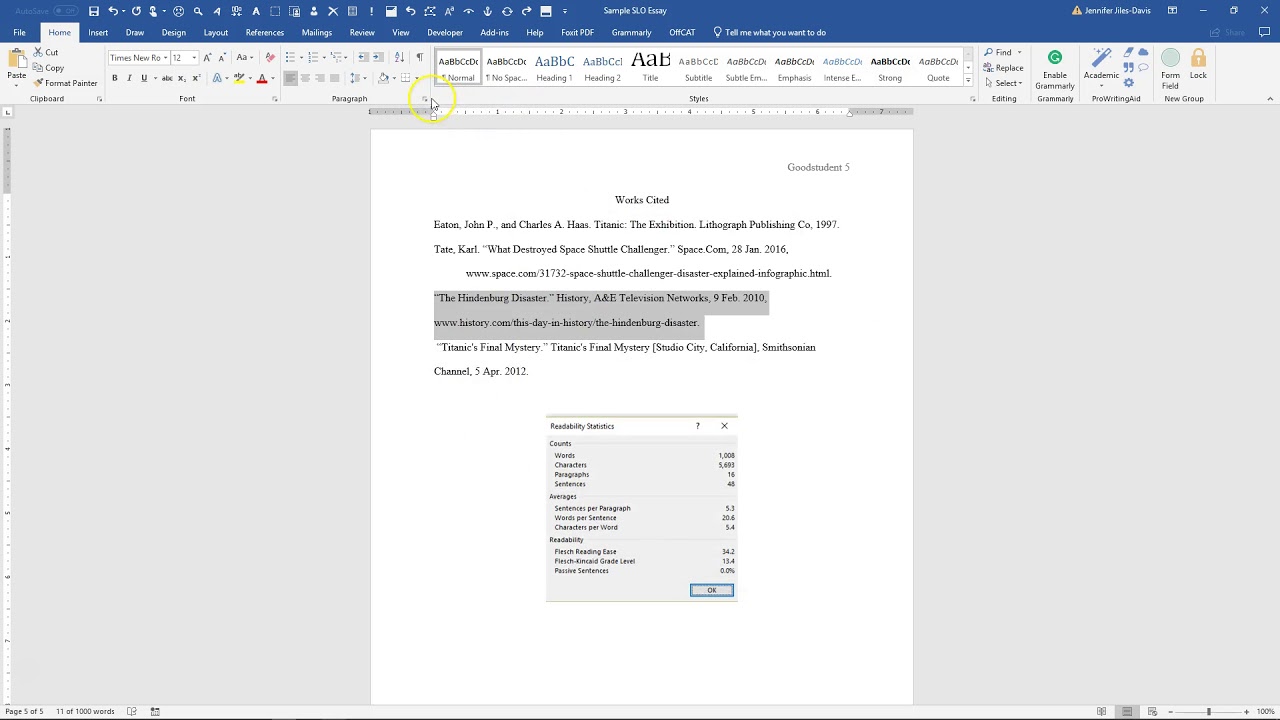This screenshot has height=720, width=1280.
Task: Center align the text
Action: (306, 78)
